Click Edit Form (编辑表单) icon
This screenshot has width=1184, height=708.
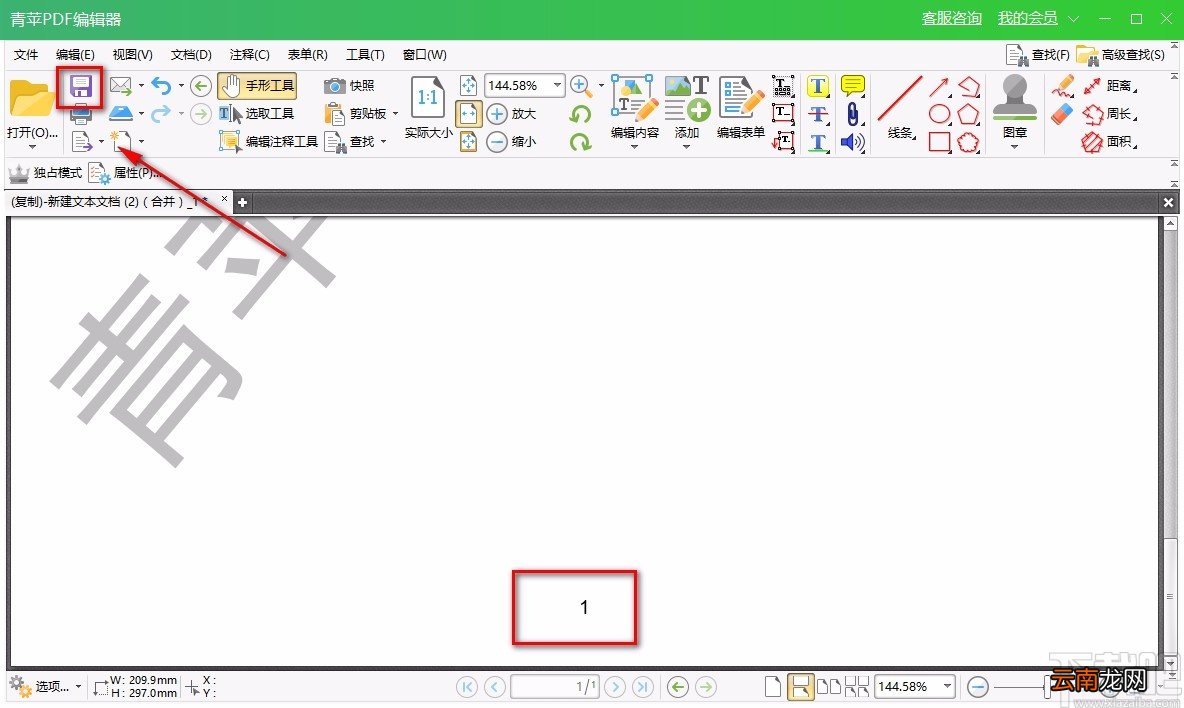(741, 106)
